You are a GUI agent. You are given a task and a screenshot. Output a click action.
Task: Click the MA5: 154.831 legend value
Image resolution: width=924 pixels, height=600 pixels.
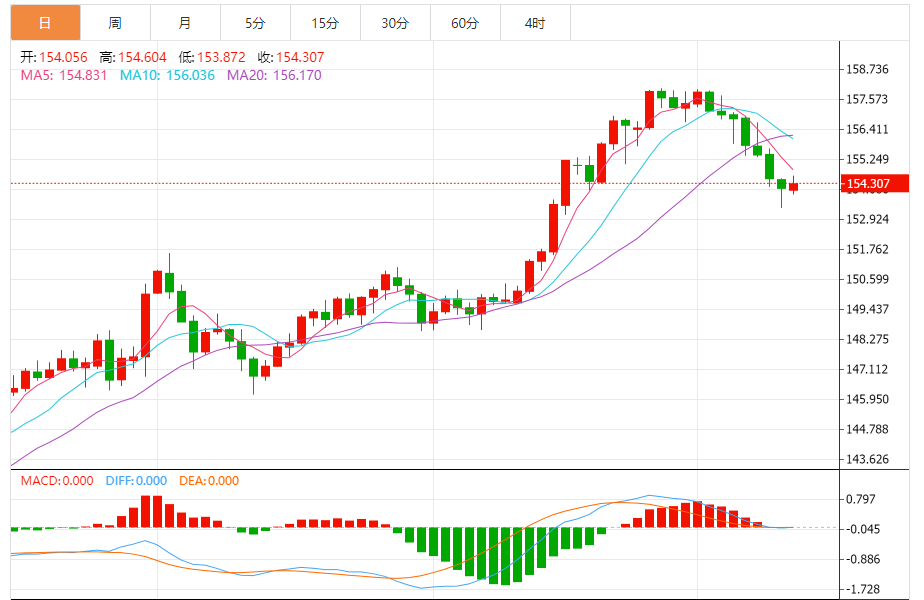pos(64,75)
